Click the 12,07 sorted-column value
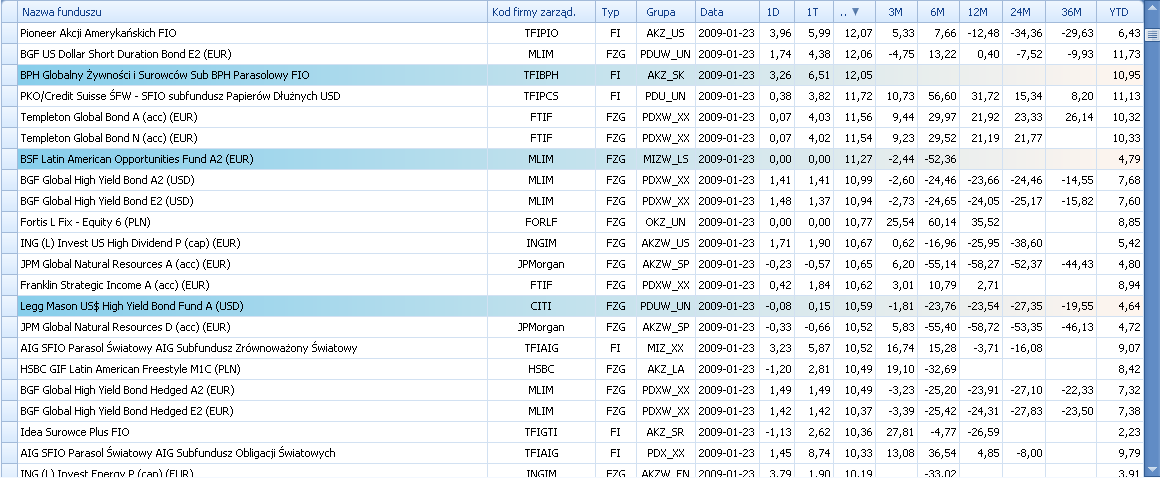Viewport: 1160px width, 478px height. 856,33
